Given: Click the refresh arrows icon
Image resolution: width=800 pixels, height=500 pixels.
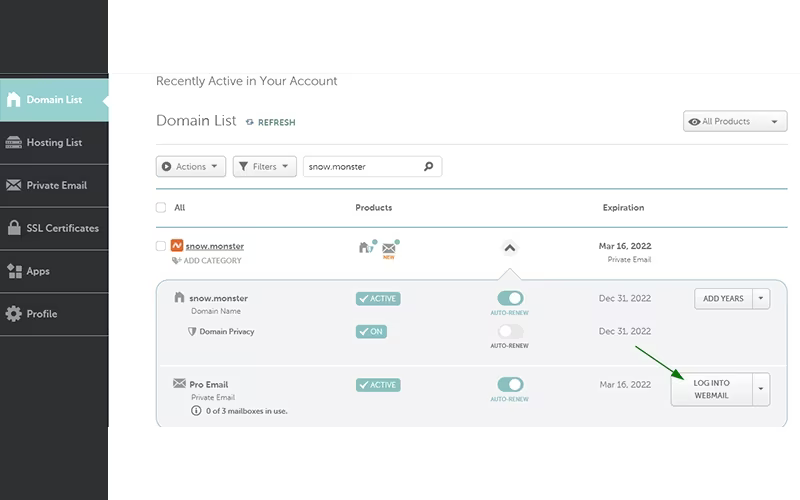Looking at the screenshot, I should (x=249, y=122).
